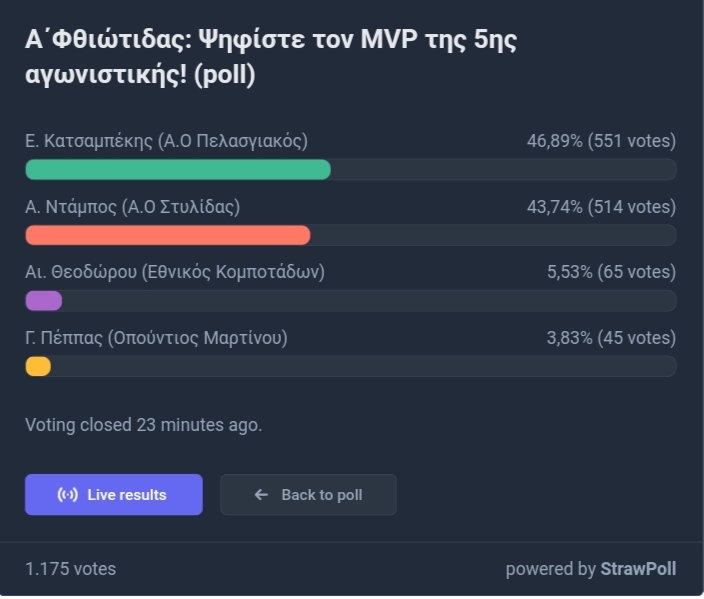Click the left arrow icon beside Back to poll
This screenshot has width=704, height=599.
click(x=261, y=495)
